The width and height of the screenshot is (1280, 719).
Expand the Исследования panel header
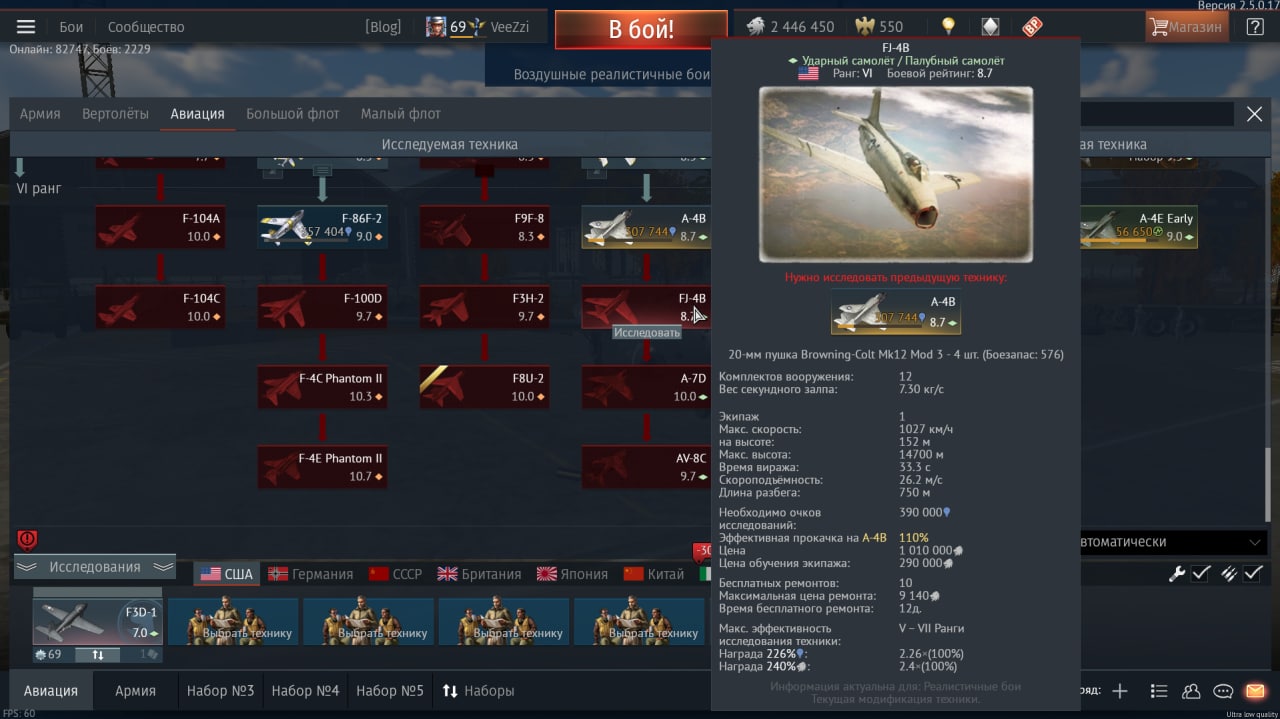(95, 567)
